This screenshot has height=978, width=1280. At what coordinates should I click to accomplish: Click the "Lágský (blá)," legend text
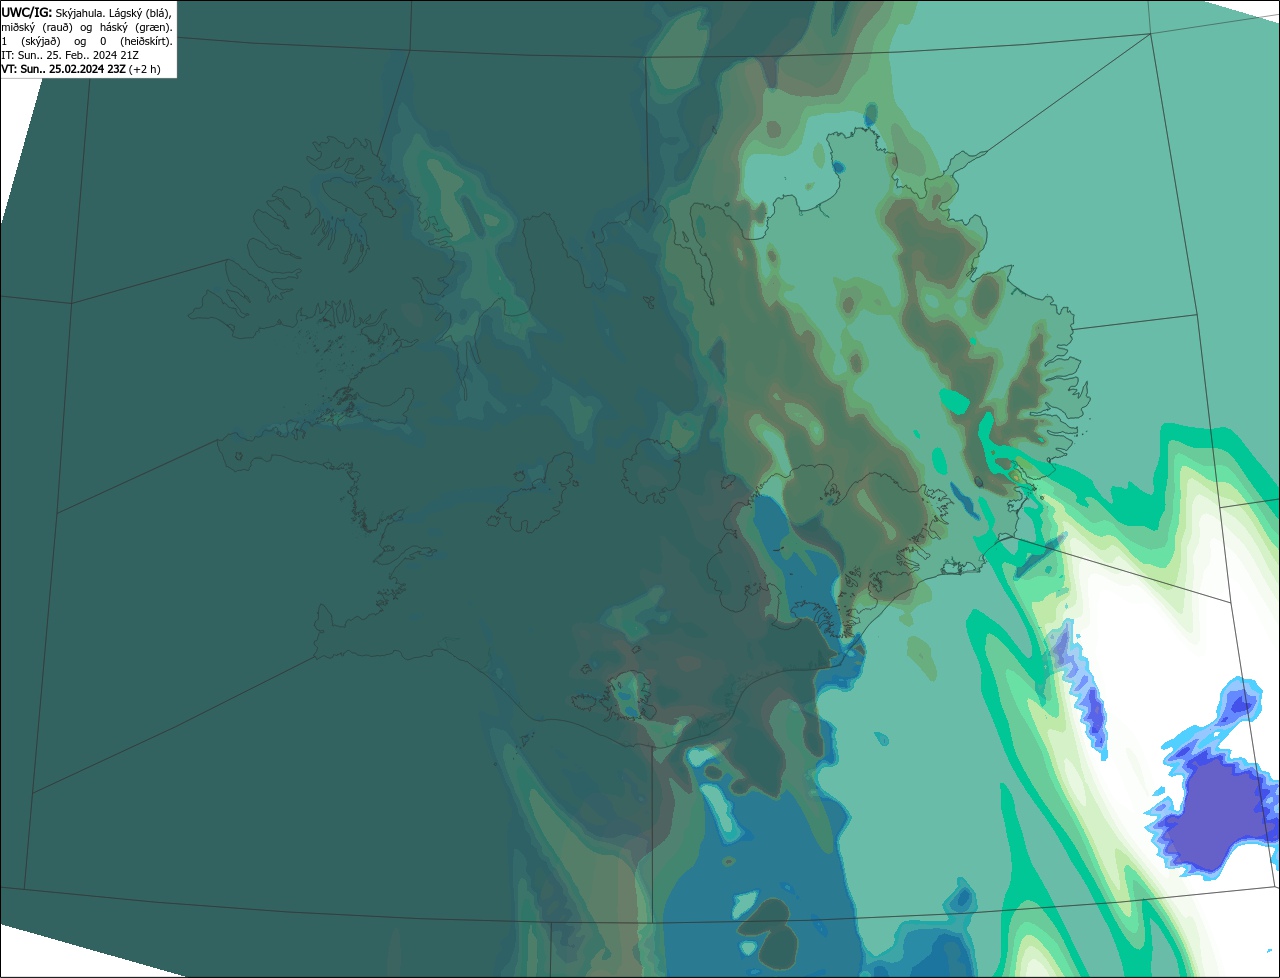coord(140,14)
